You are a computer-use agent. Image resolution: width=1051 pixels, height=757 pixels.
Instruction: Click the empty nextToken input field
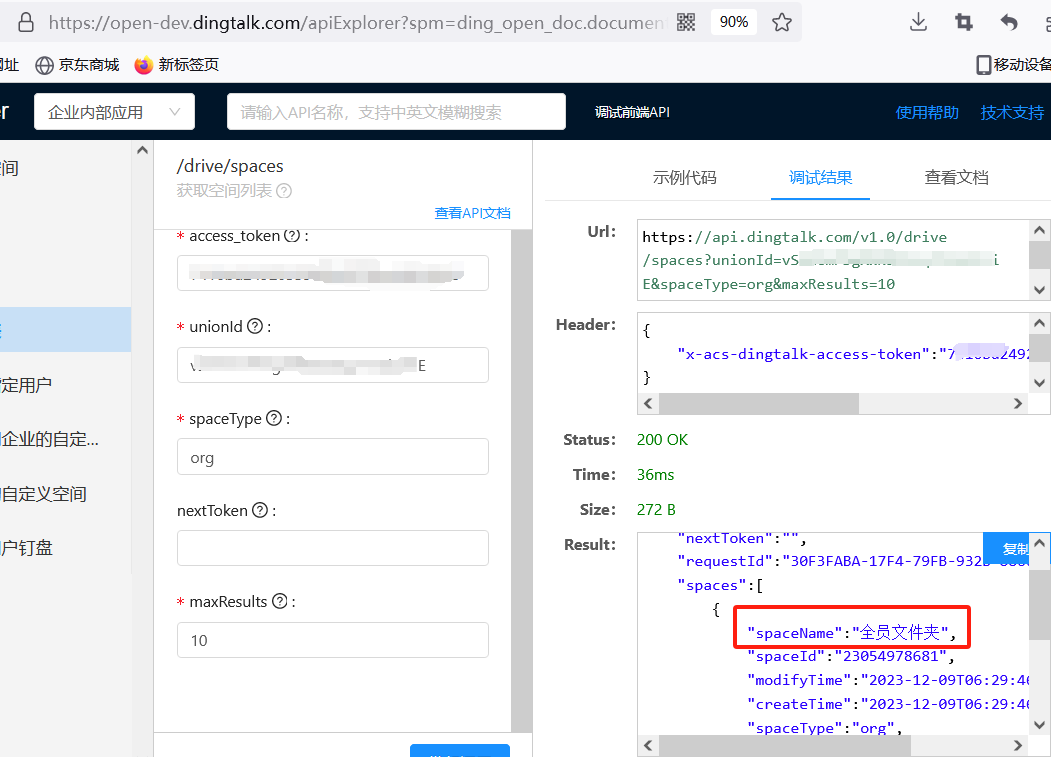coord(332,548)
